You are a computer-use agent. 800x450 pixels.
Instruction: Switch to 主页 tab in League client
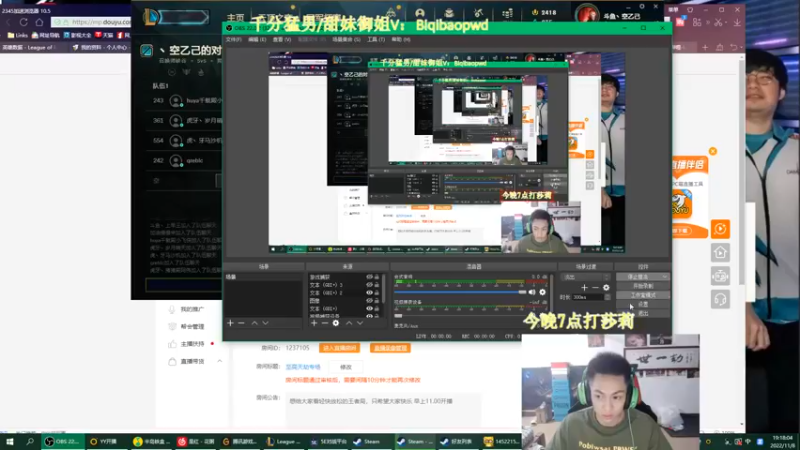tap(235, 18)
